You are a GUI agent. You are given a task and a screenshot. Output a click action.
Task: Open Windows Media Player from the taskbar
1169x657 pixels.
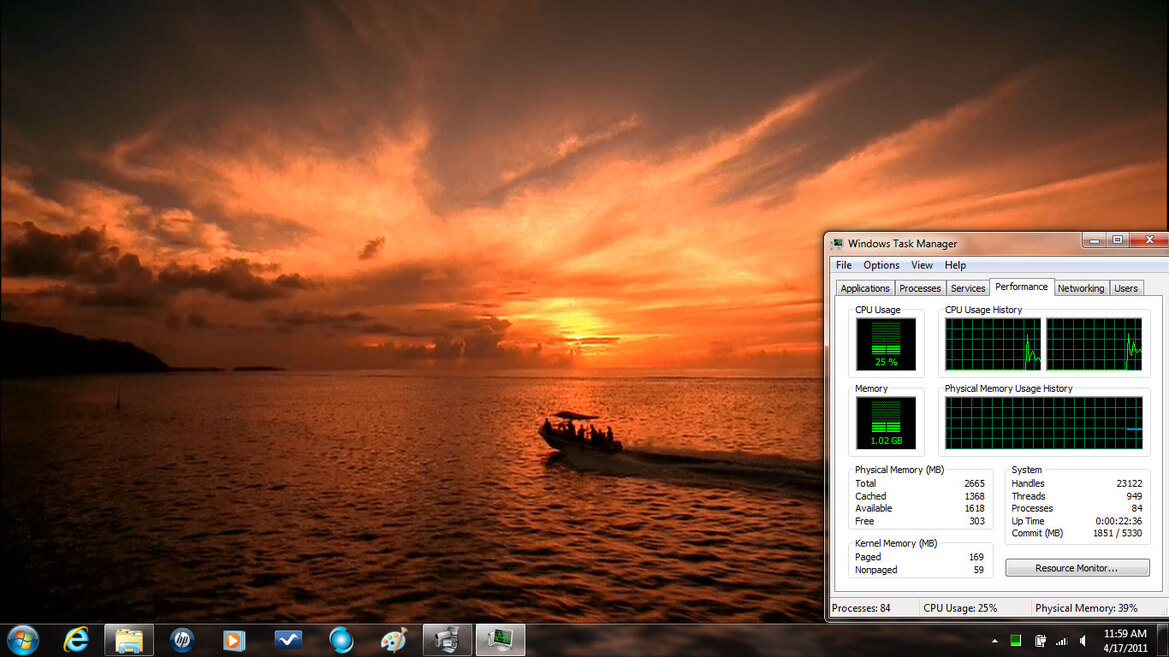(234, 640)
